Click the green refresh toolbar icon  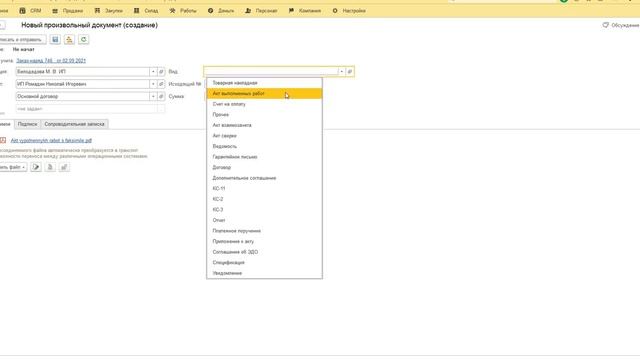[x=83, y=40]
